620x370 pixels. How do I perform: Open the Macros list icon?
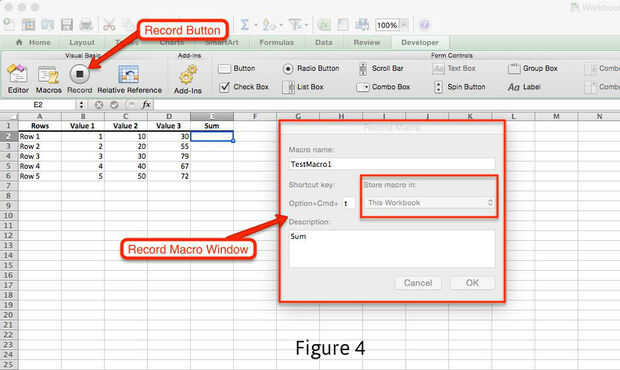click(48, 75)
